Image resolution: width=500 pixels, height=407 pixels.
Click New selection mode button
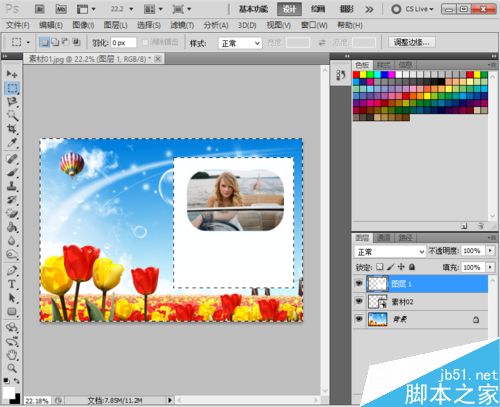pyautogui.click(x=44, y=42)
